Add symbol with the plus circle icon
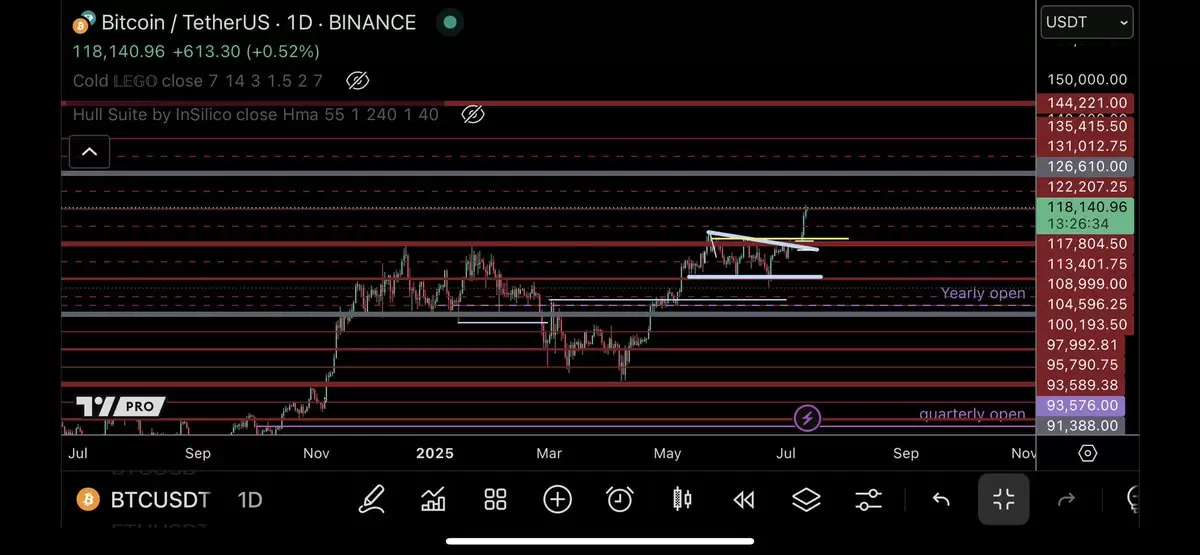This screenshot has height=555, width=1200. click(557, 499)
